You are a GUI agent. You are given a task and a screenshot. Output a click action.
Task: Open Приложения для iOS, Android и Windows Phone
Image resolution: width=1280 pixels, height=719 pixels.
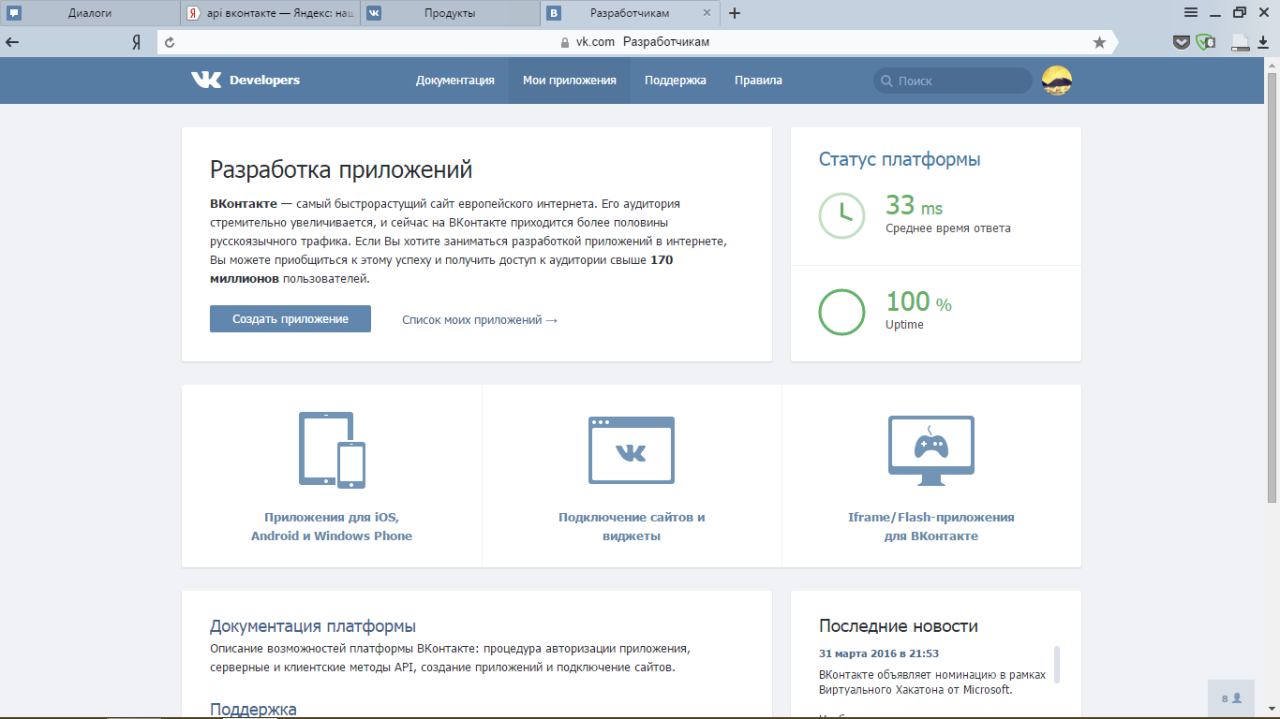click(331, 526)
